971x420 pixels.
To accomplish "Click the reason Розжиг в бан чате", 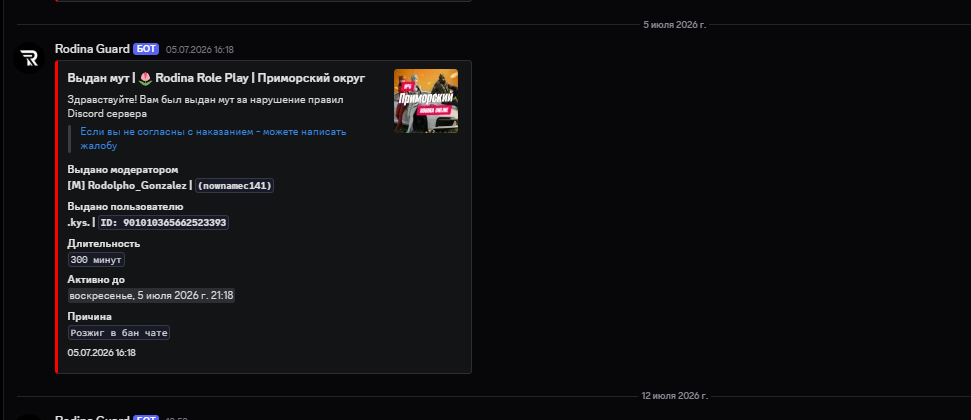I will tap(119, 333).
